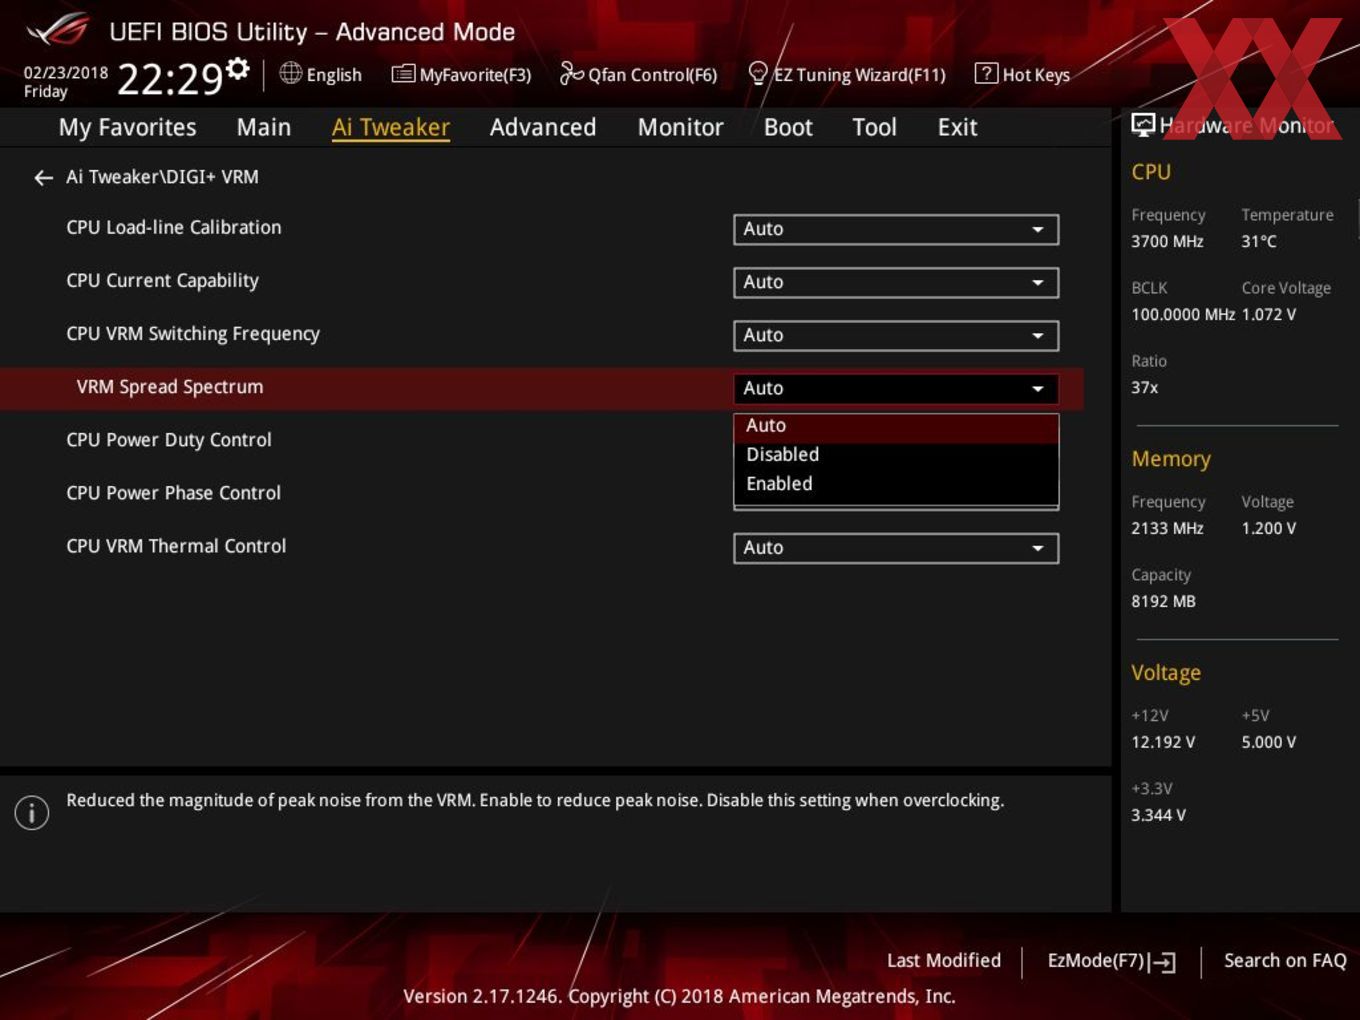
Task: Click the Hot Keys question mark icon
Action: [986, 73]
